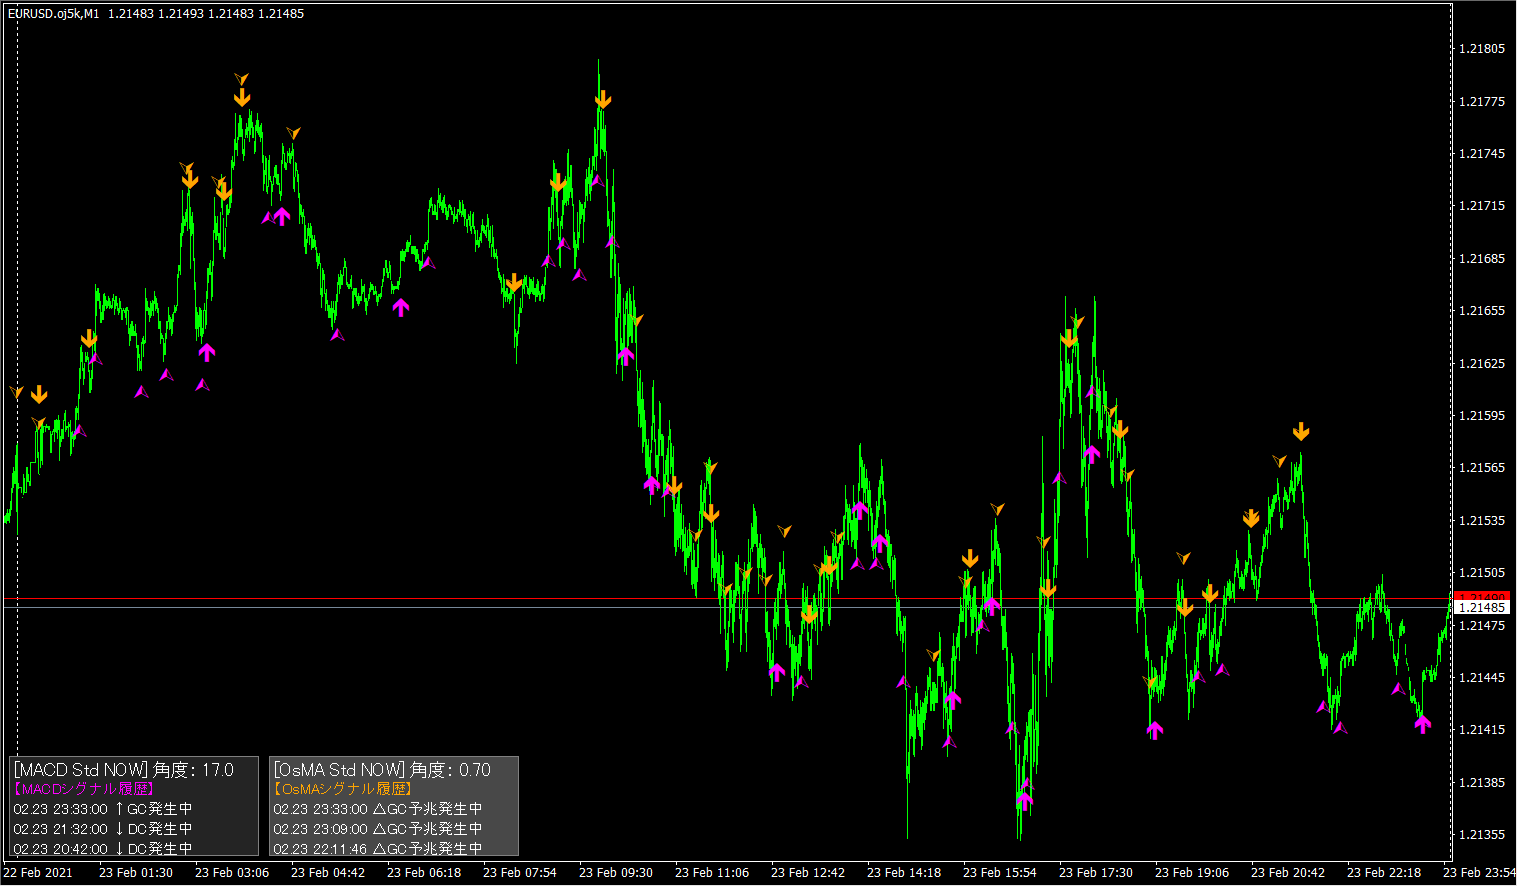Select the 02.23 23:09:00 △GC予兆発生中 row
Screen dimensions: 1518x887
378,829
